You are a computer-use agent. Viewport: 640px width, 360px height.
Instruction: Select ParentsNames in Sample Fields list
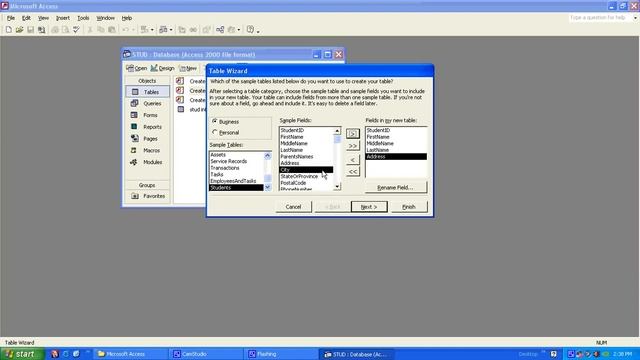pos(306,156)
